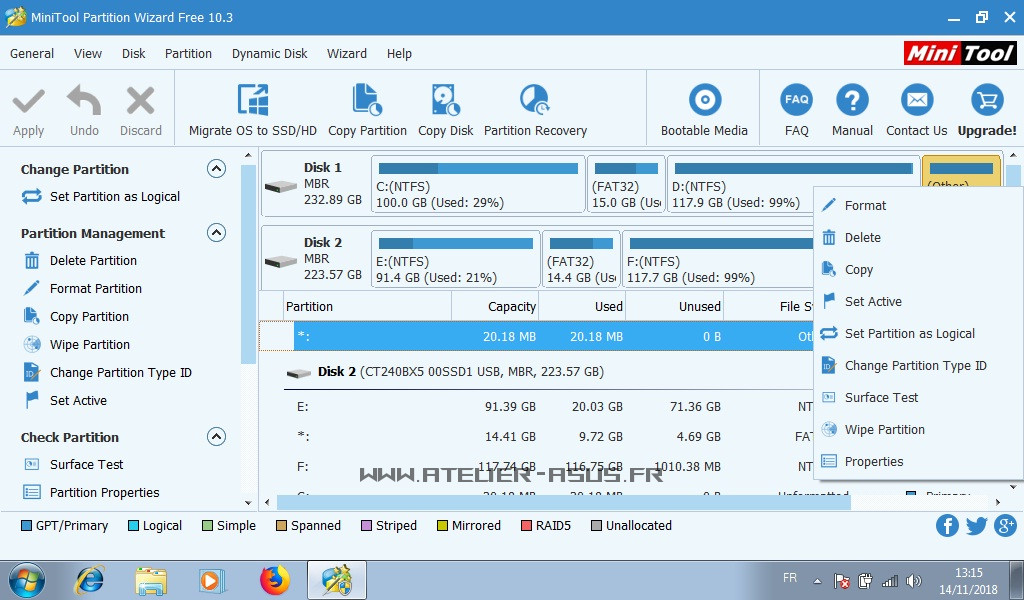Image resolution: width=1024 pixels, height=600 pixels.
Task: Open the Help menu
Action: (x=399, y=54)
